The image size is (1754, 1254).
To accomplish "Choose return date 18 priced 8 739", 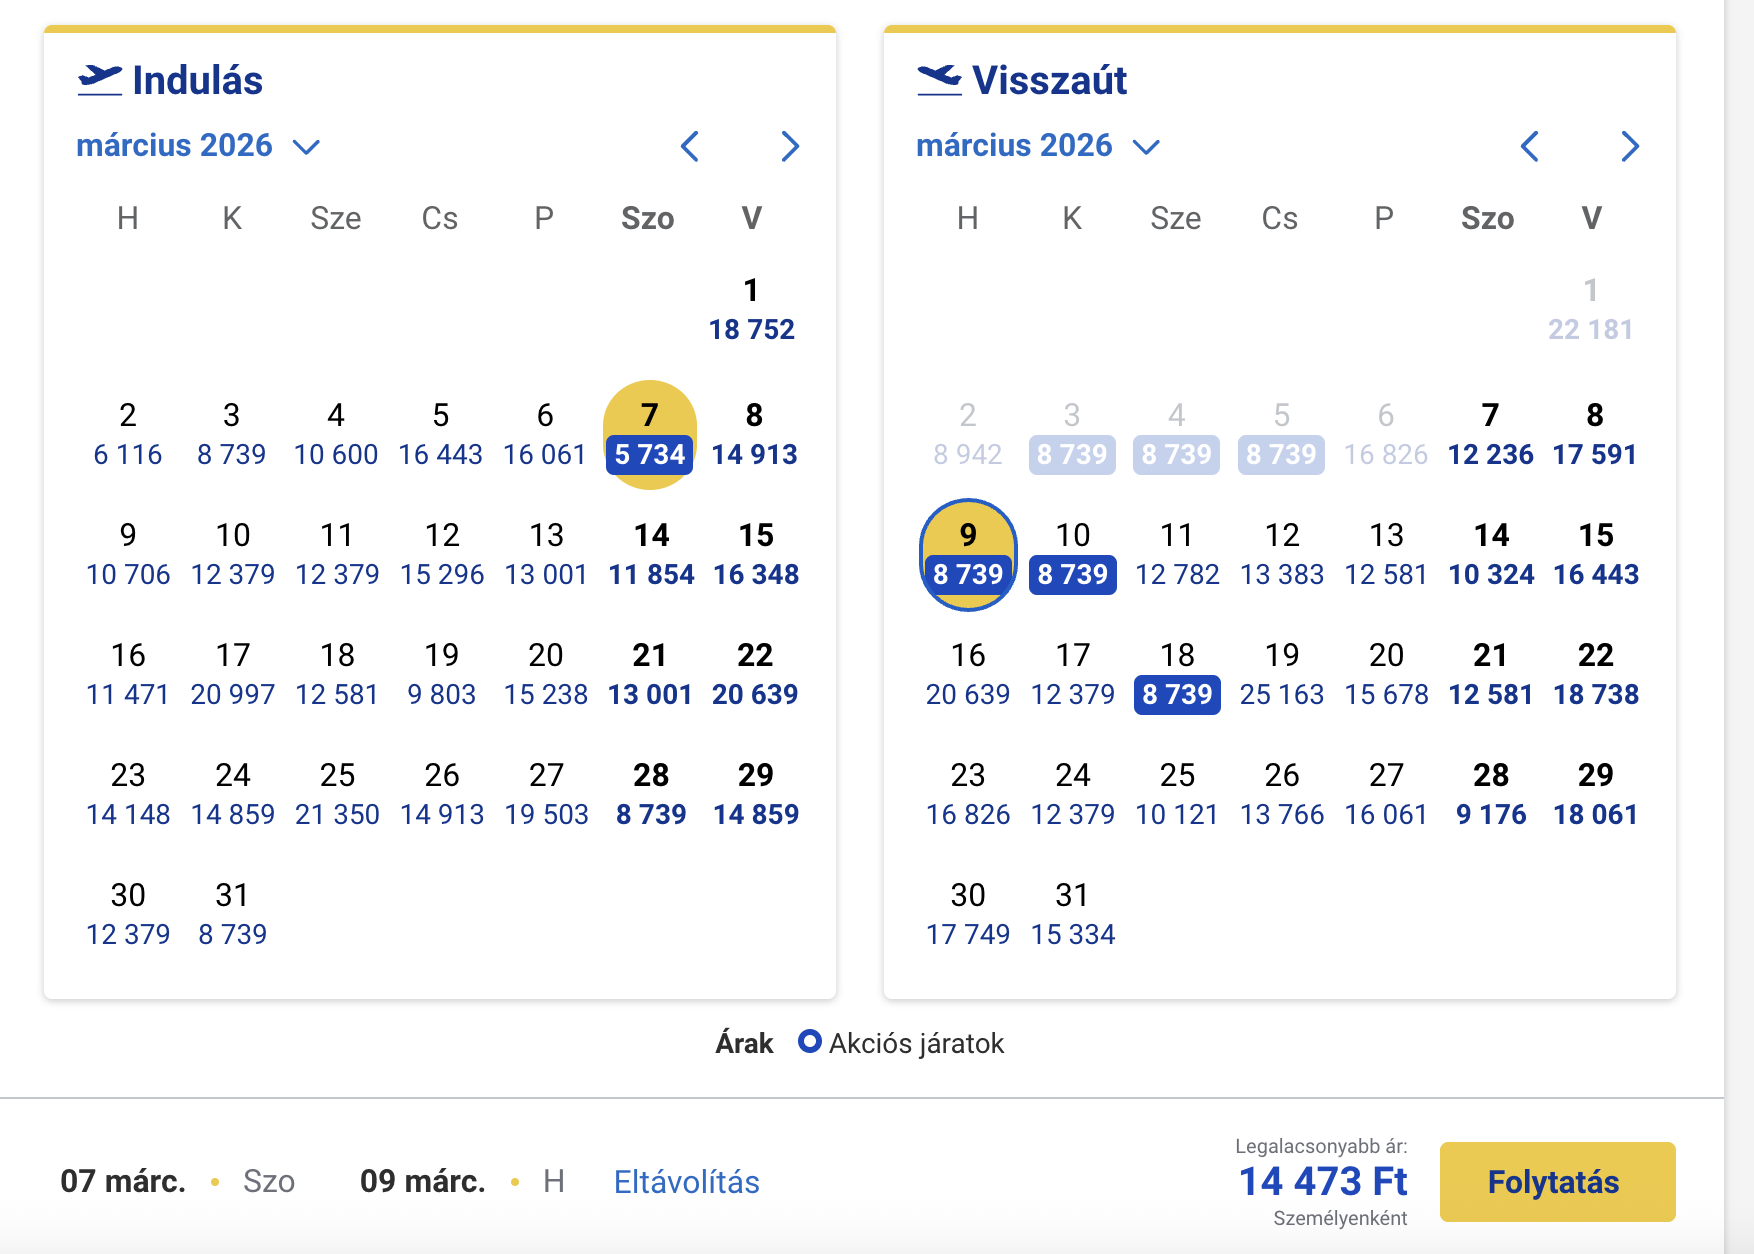I will [x=1177, y=674].
